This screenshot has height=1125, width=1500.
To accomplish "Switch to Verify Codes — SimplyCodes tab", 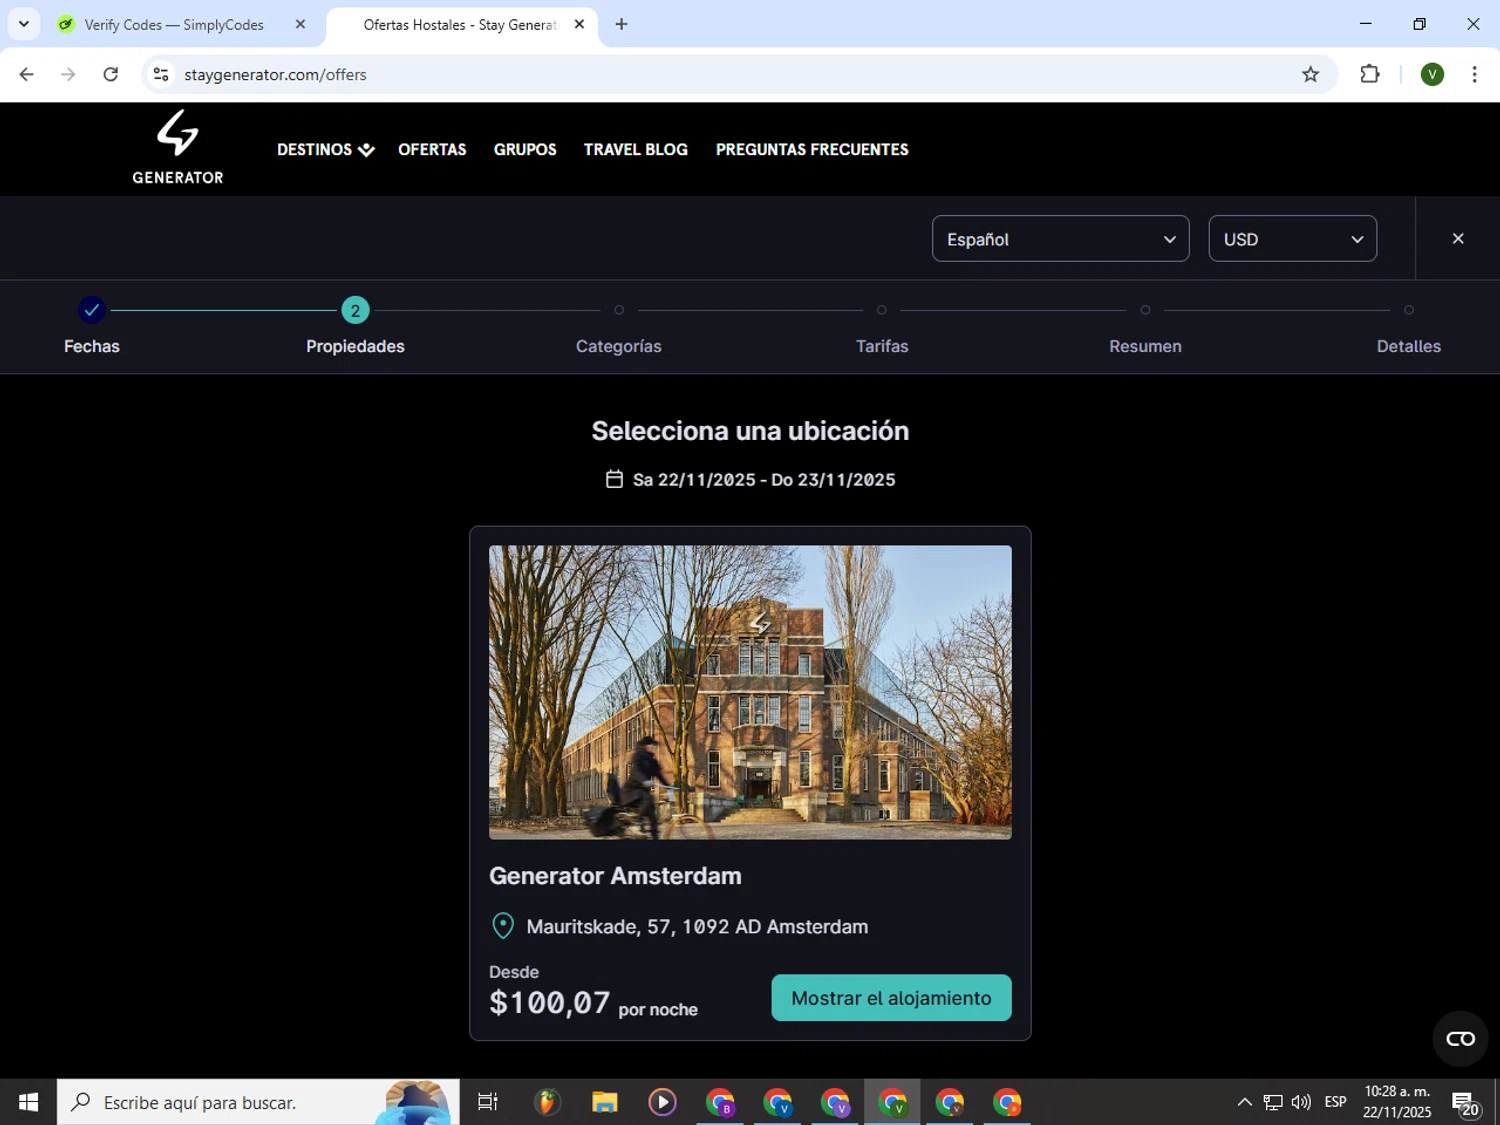I will 174,25.
